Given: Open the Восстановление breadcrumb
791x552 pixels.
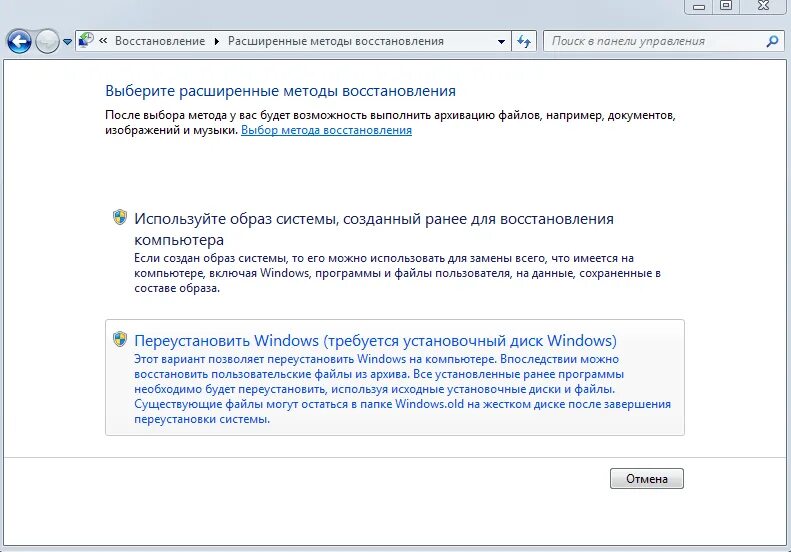Looking at the screenshot, I should point(160,41).
